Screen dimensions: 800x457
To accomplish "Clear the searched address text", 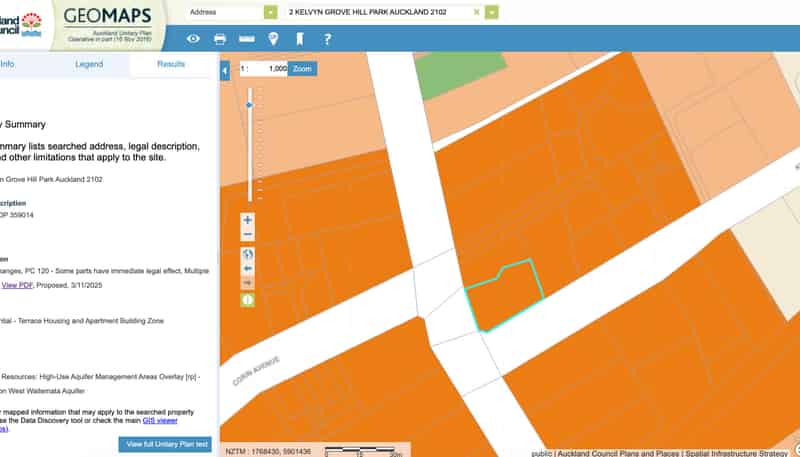I will 477,12.
